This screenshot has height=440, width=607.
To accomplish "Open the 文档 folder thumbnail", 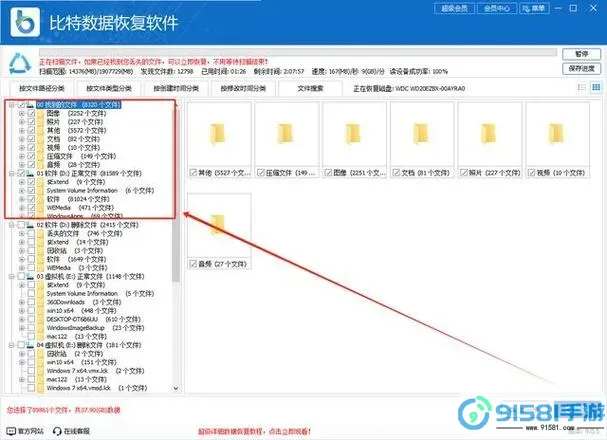I will (422, 134).
